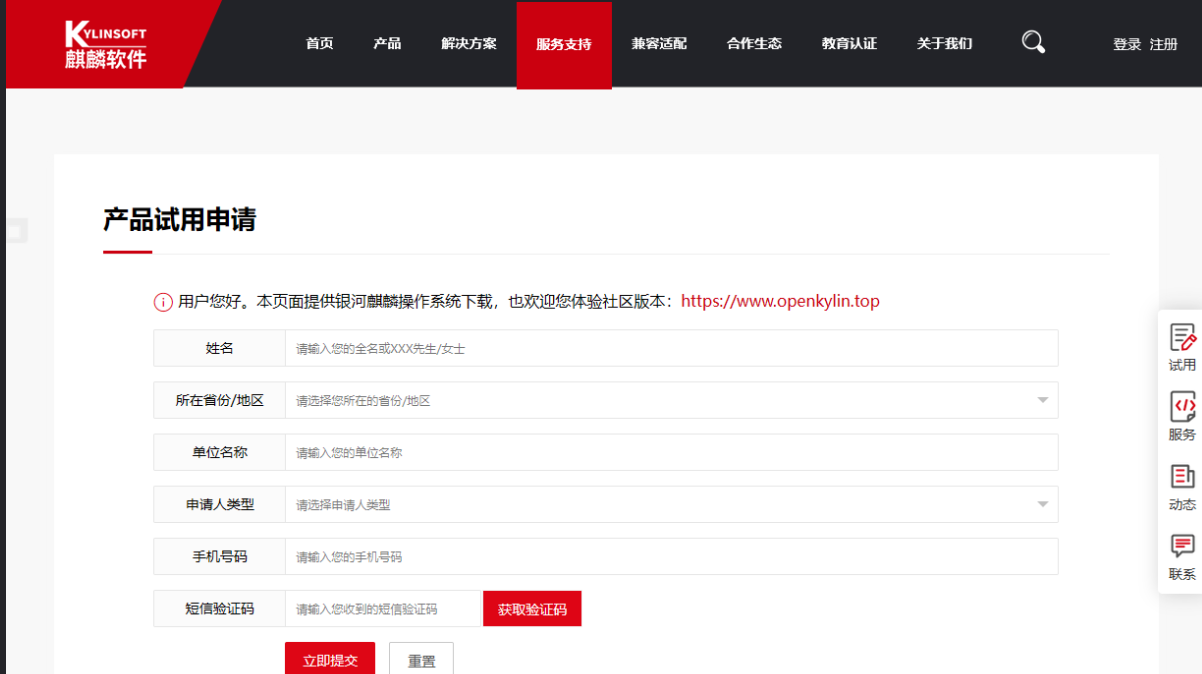Go to 兼容适配 in navigation
The width and height of the screenshot is (1202, 674).
click(659, 44)
